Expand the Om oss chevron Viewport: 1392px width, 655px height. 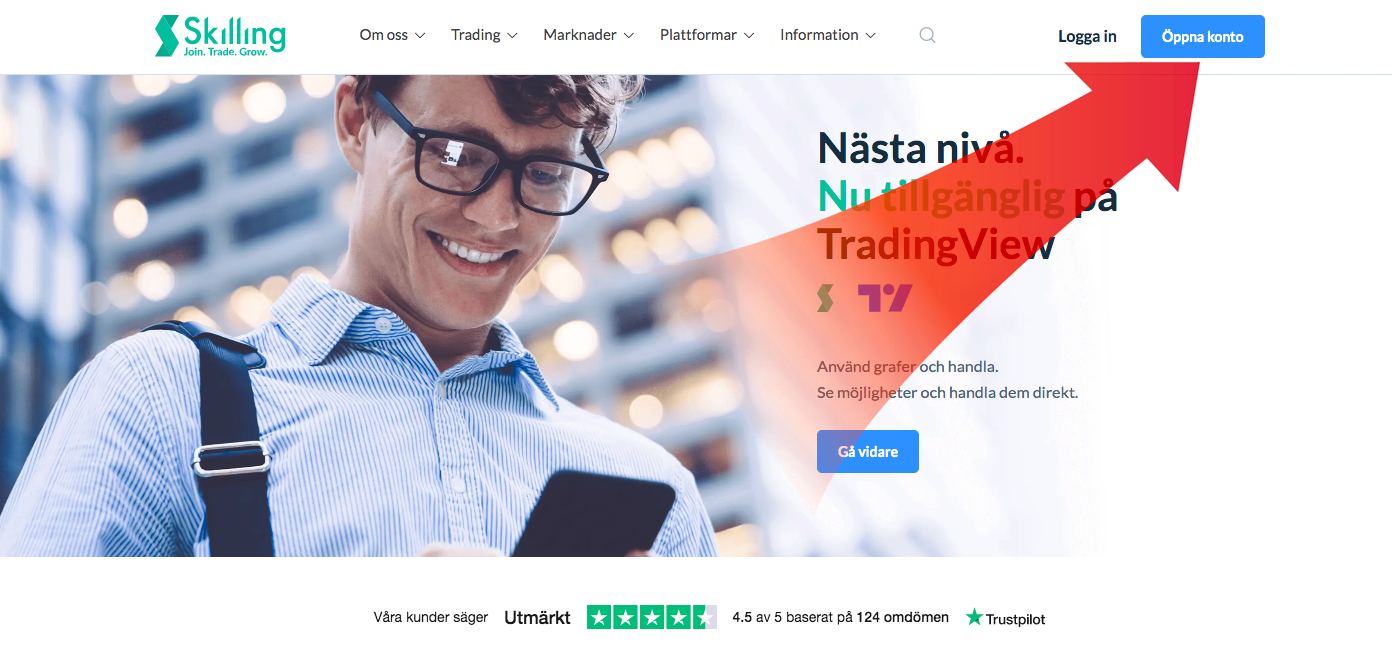coord(420,36)
